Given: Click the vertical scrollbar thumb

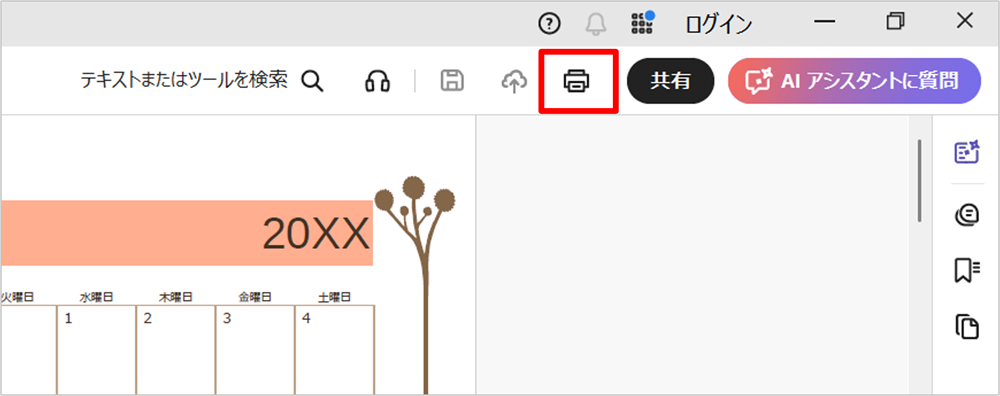Looking at the screenshot, I should click(x=919, y=180).
